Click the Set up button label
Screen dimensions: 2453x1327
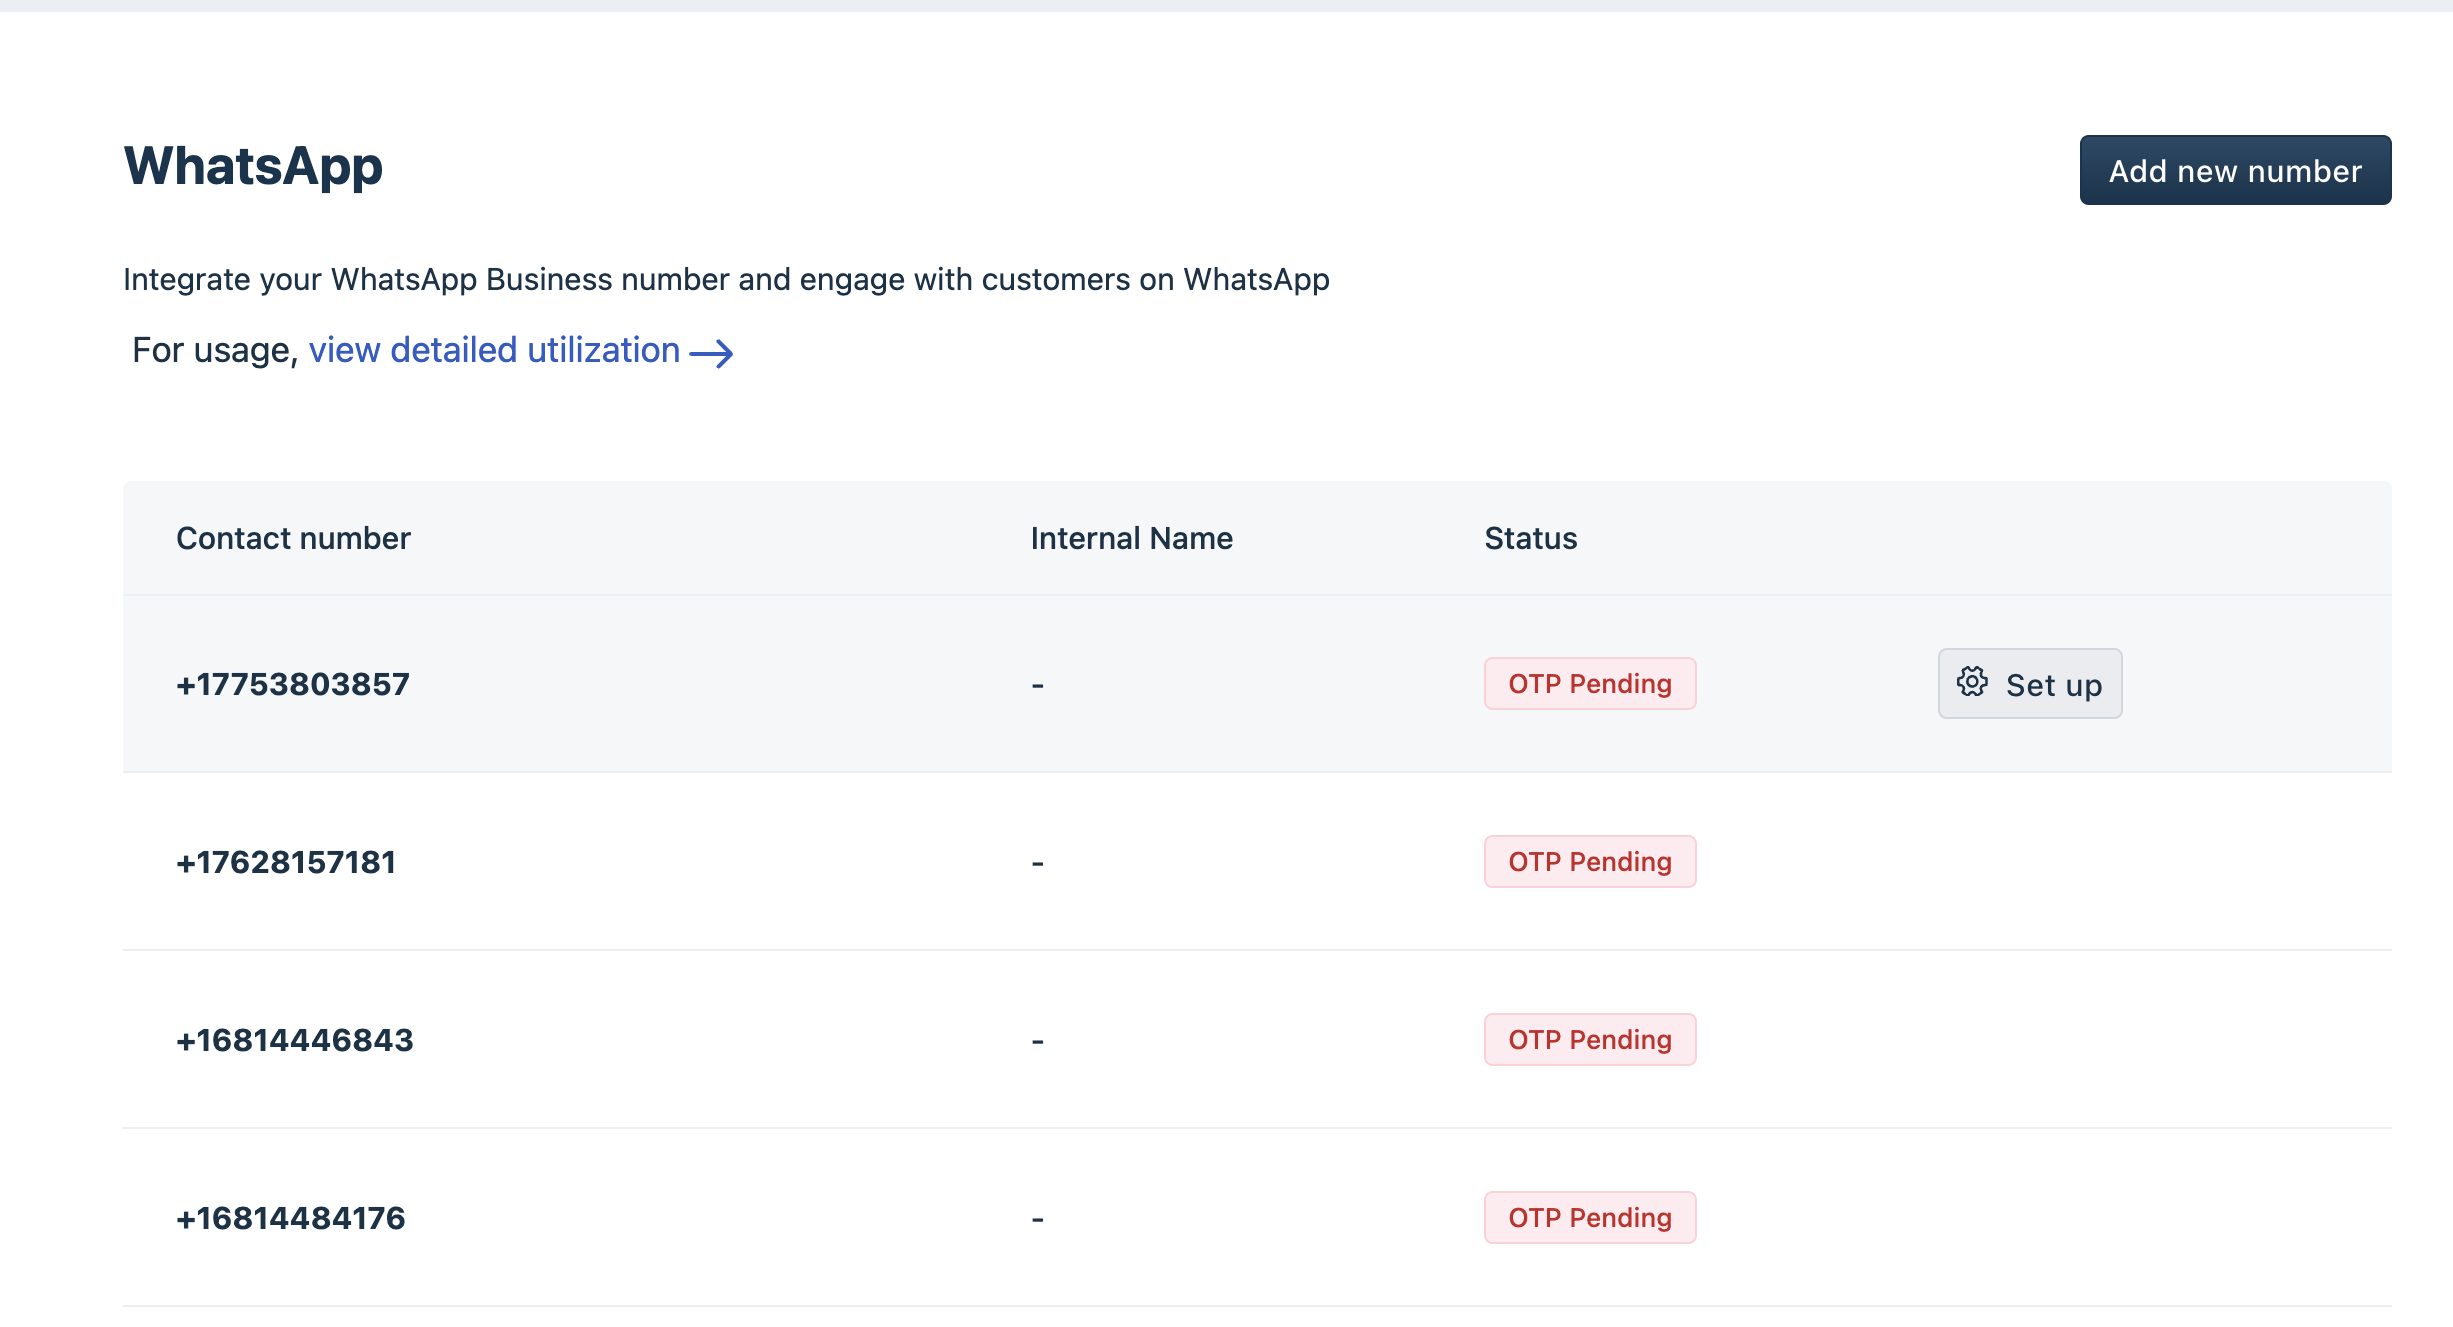pyautogui.click(x=2053, y=685)
